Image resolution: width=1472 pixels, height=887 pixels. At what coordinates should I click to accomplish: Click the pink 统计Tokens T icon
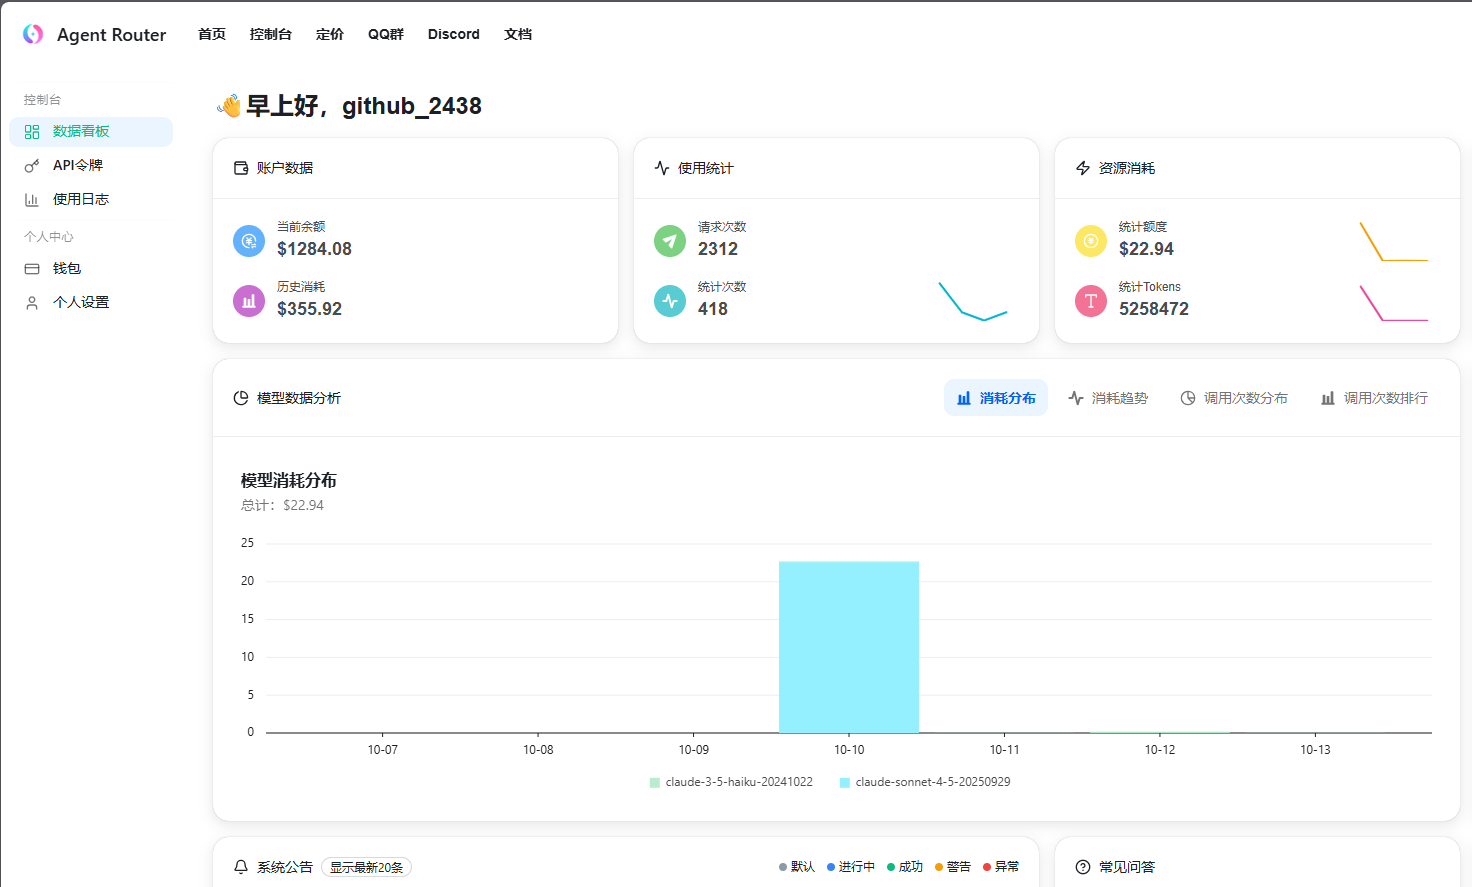coord(1091,301)
